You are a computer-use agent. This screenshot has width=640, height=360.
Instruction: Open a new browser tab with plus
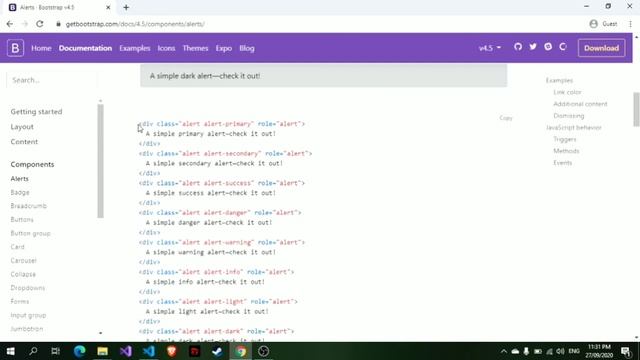[126, 7]
